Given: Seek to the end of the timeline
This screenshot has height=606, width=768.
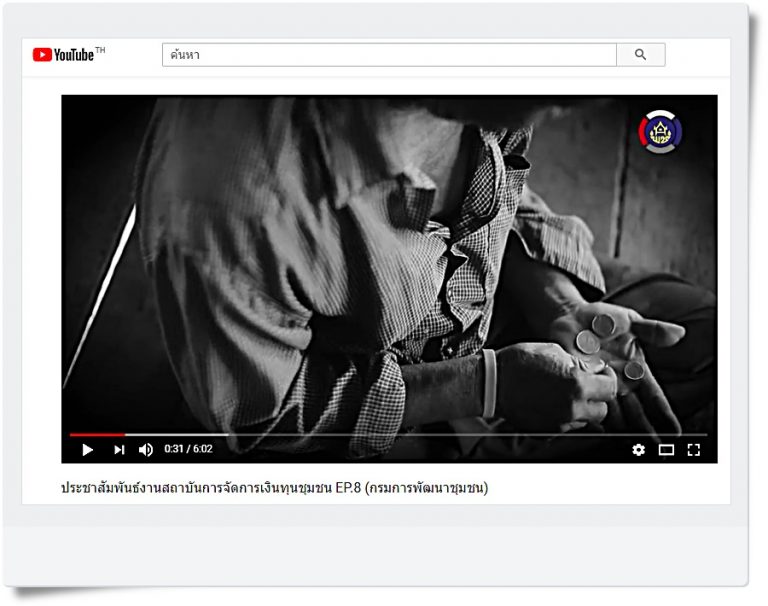Looking at the screenshot, I should (x=706, y=435).
